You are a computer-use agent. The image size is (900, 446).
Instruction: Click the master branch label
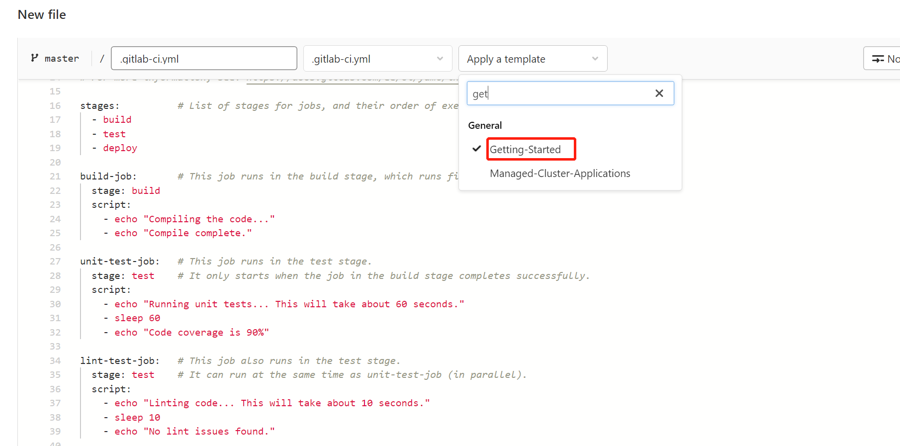[x=62, y=59]
